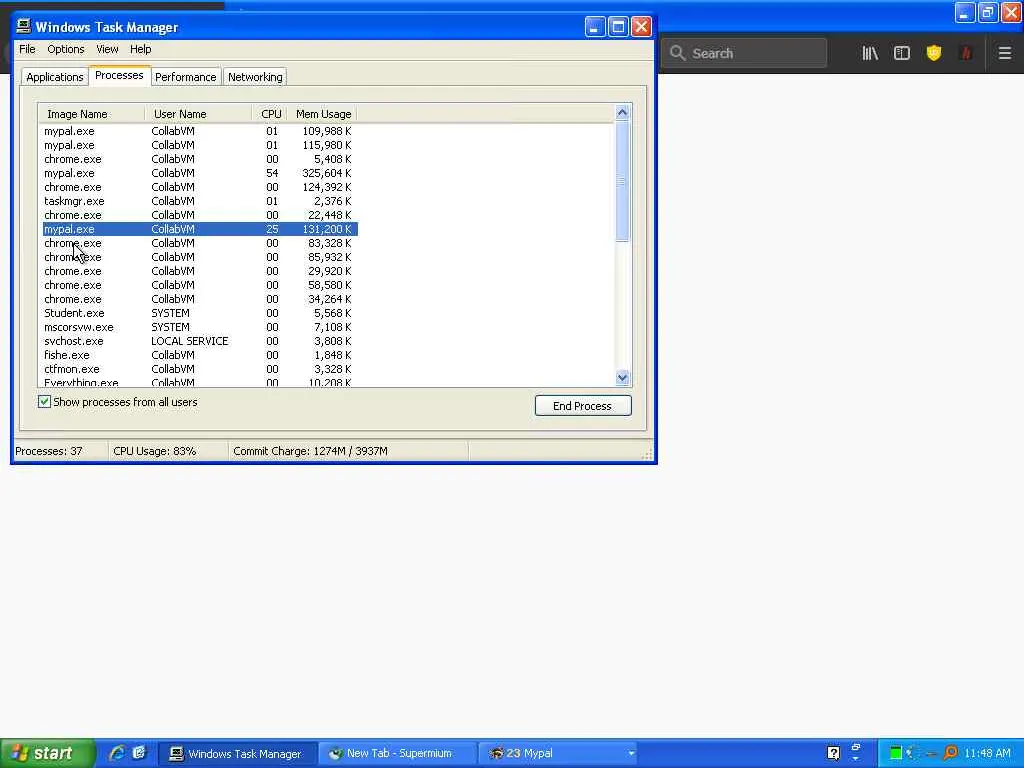
Task: Click the End Process button
Action: [583, 406]
